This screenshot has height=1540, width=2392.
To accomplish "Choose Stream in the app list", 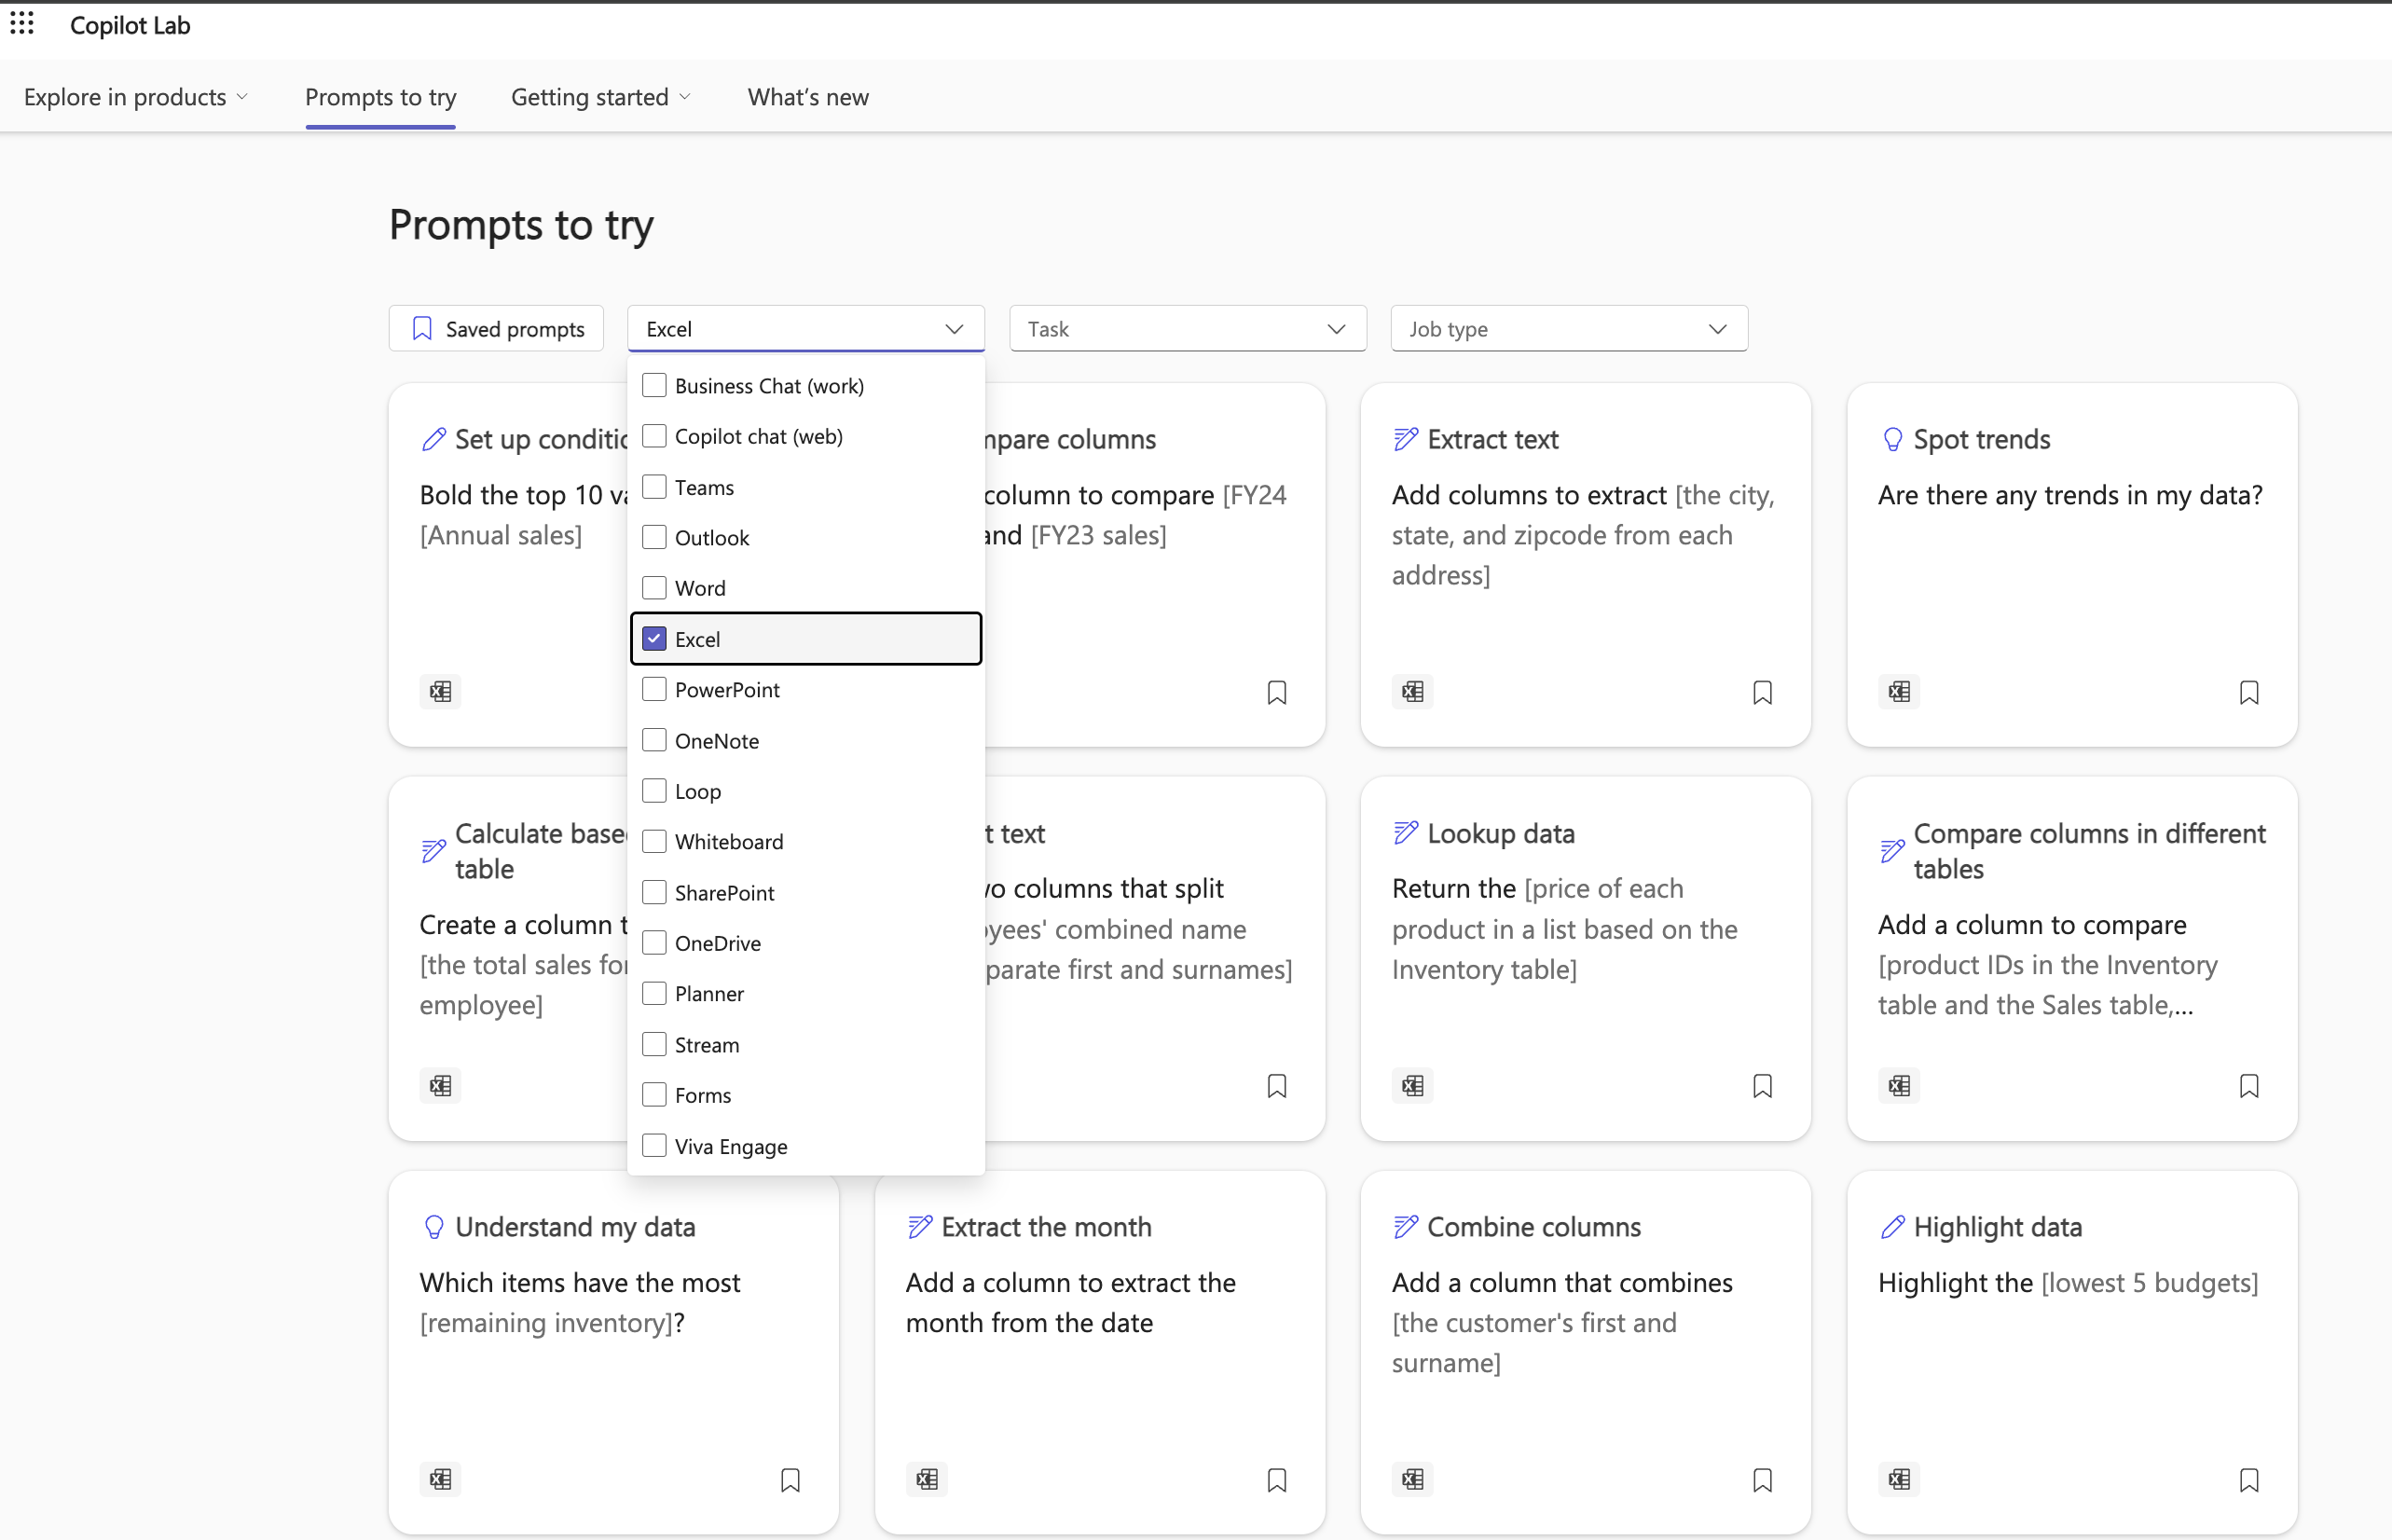I will pos(806,1045).
